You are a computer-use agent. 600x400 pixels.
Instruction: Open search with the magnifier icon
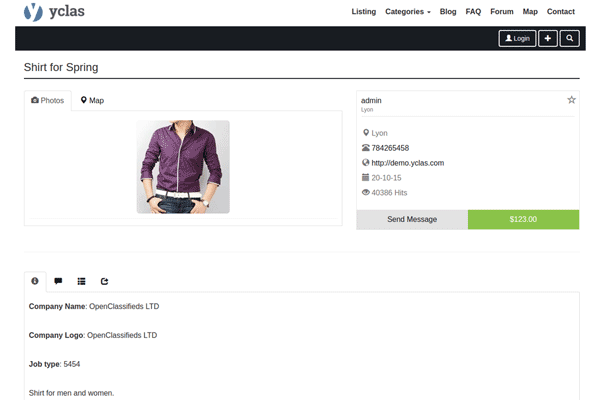(570, 38)
